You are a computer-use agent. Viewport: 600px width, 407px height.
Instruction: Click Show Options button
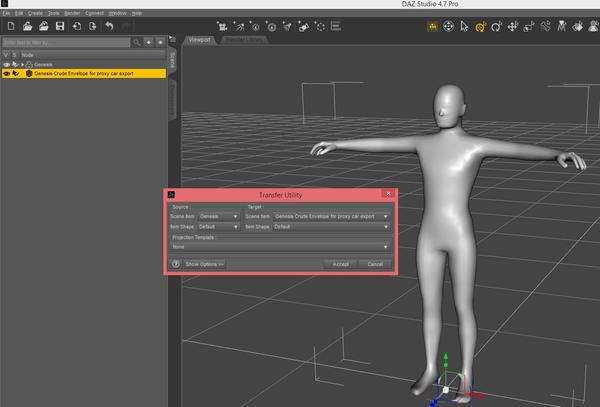[205, 264]
